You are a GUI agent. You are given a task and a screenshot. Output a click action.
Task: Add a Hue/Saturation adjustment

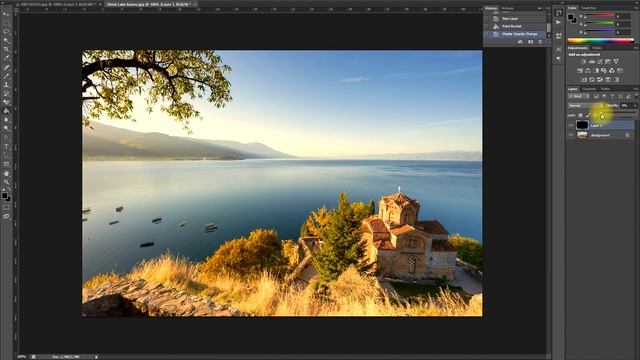click(x=580, y=71)
